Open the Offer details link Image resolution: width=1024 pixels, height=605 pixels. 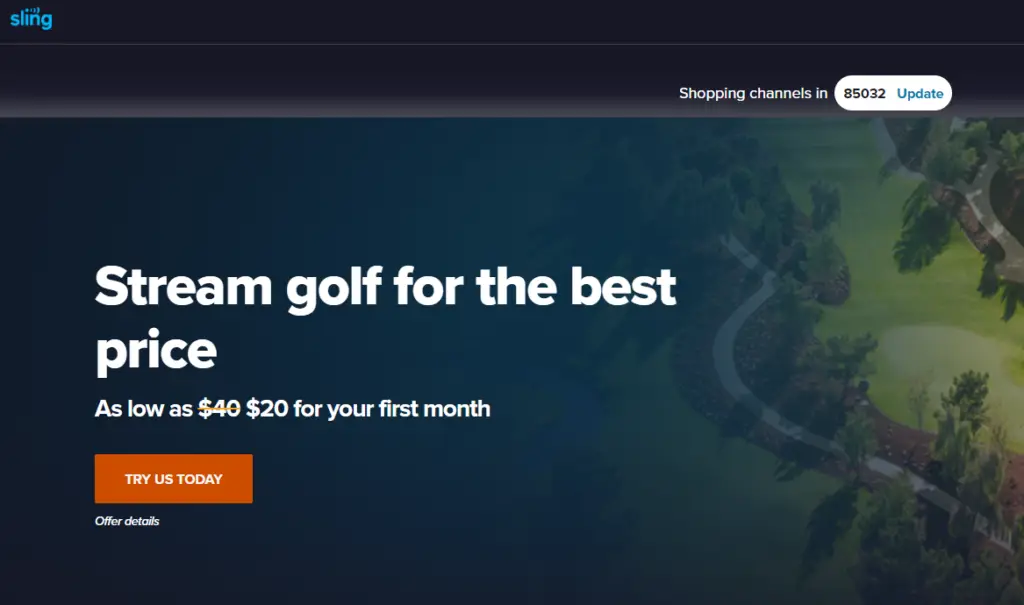pyautogui.click(x=127, y=521)
